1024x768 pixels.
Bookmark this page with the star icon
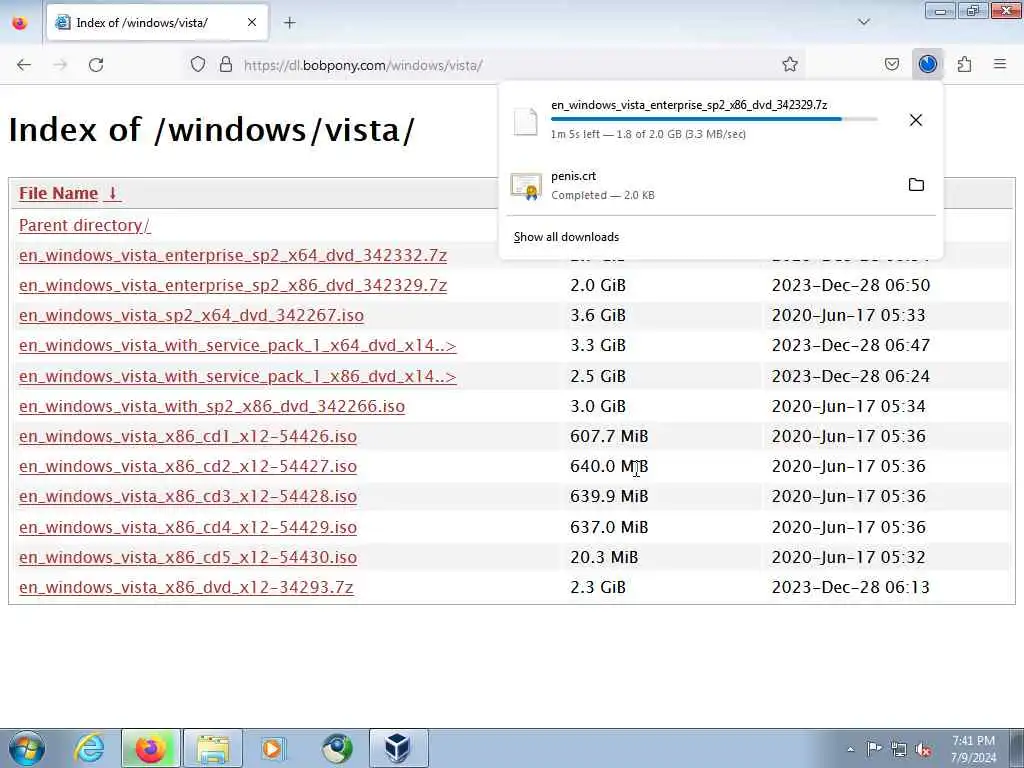pyautogui.click(x=790, y=64)
